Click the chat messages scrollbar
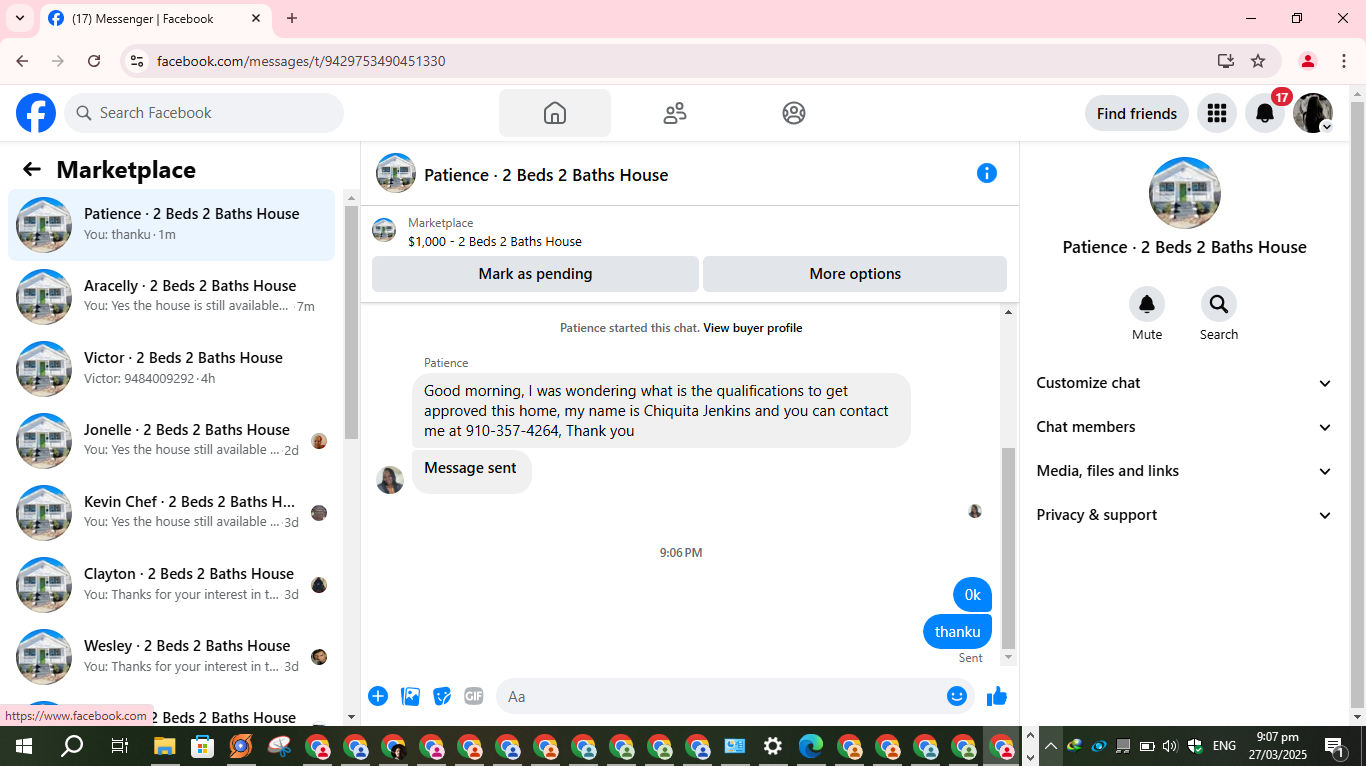The height and width of the screenshot is (766, 1366). (x=1008, y=546)
